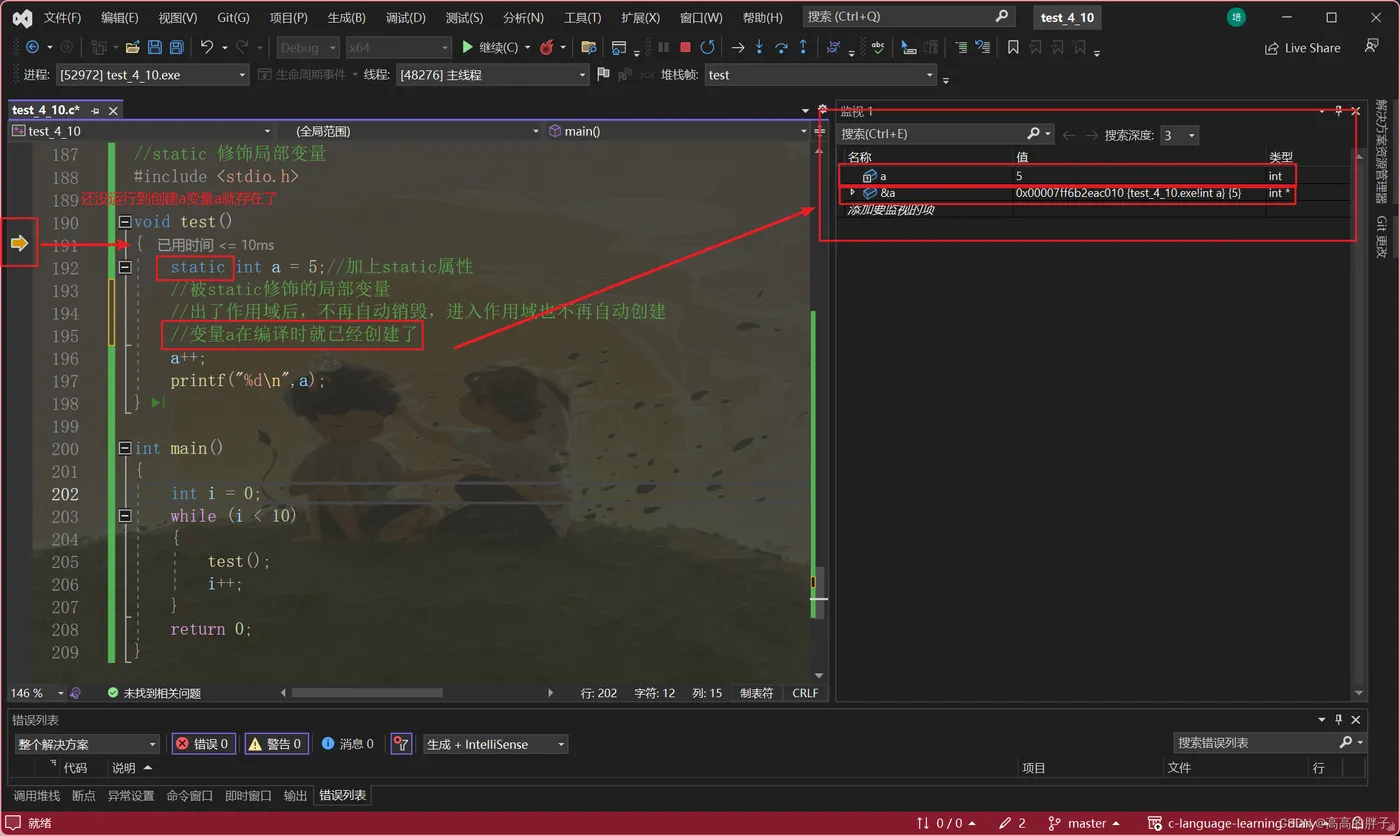Click the error list search box

[x=1269, y=742]
